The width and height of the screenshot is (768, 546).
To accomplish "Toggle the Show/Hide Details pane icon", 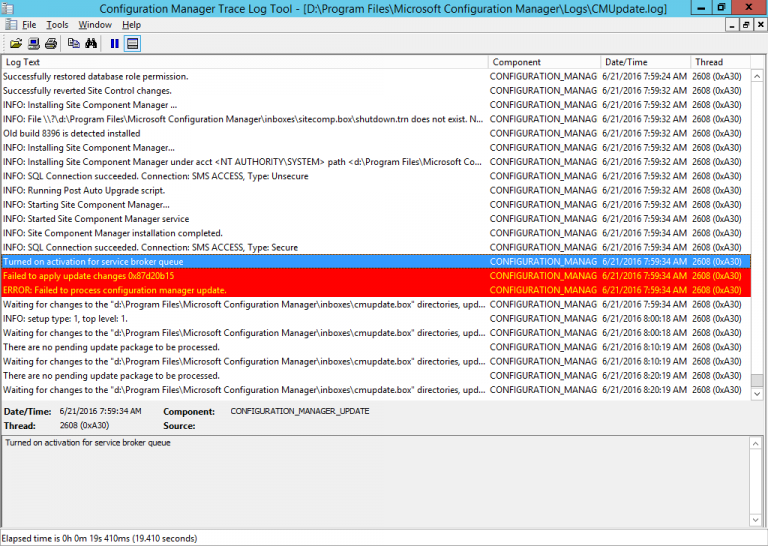I will [x=132, y=43].
